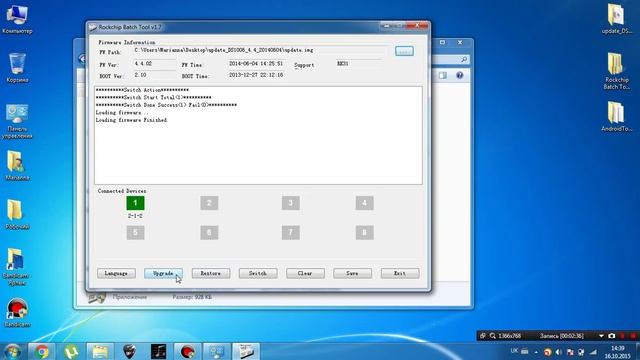The image size is (640, 360).
Task: Select green connected device slot 1
Action: (135, 203)
